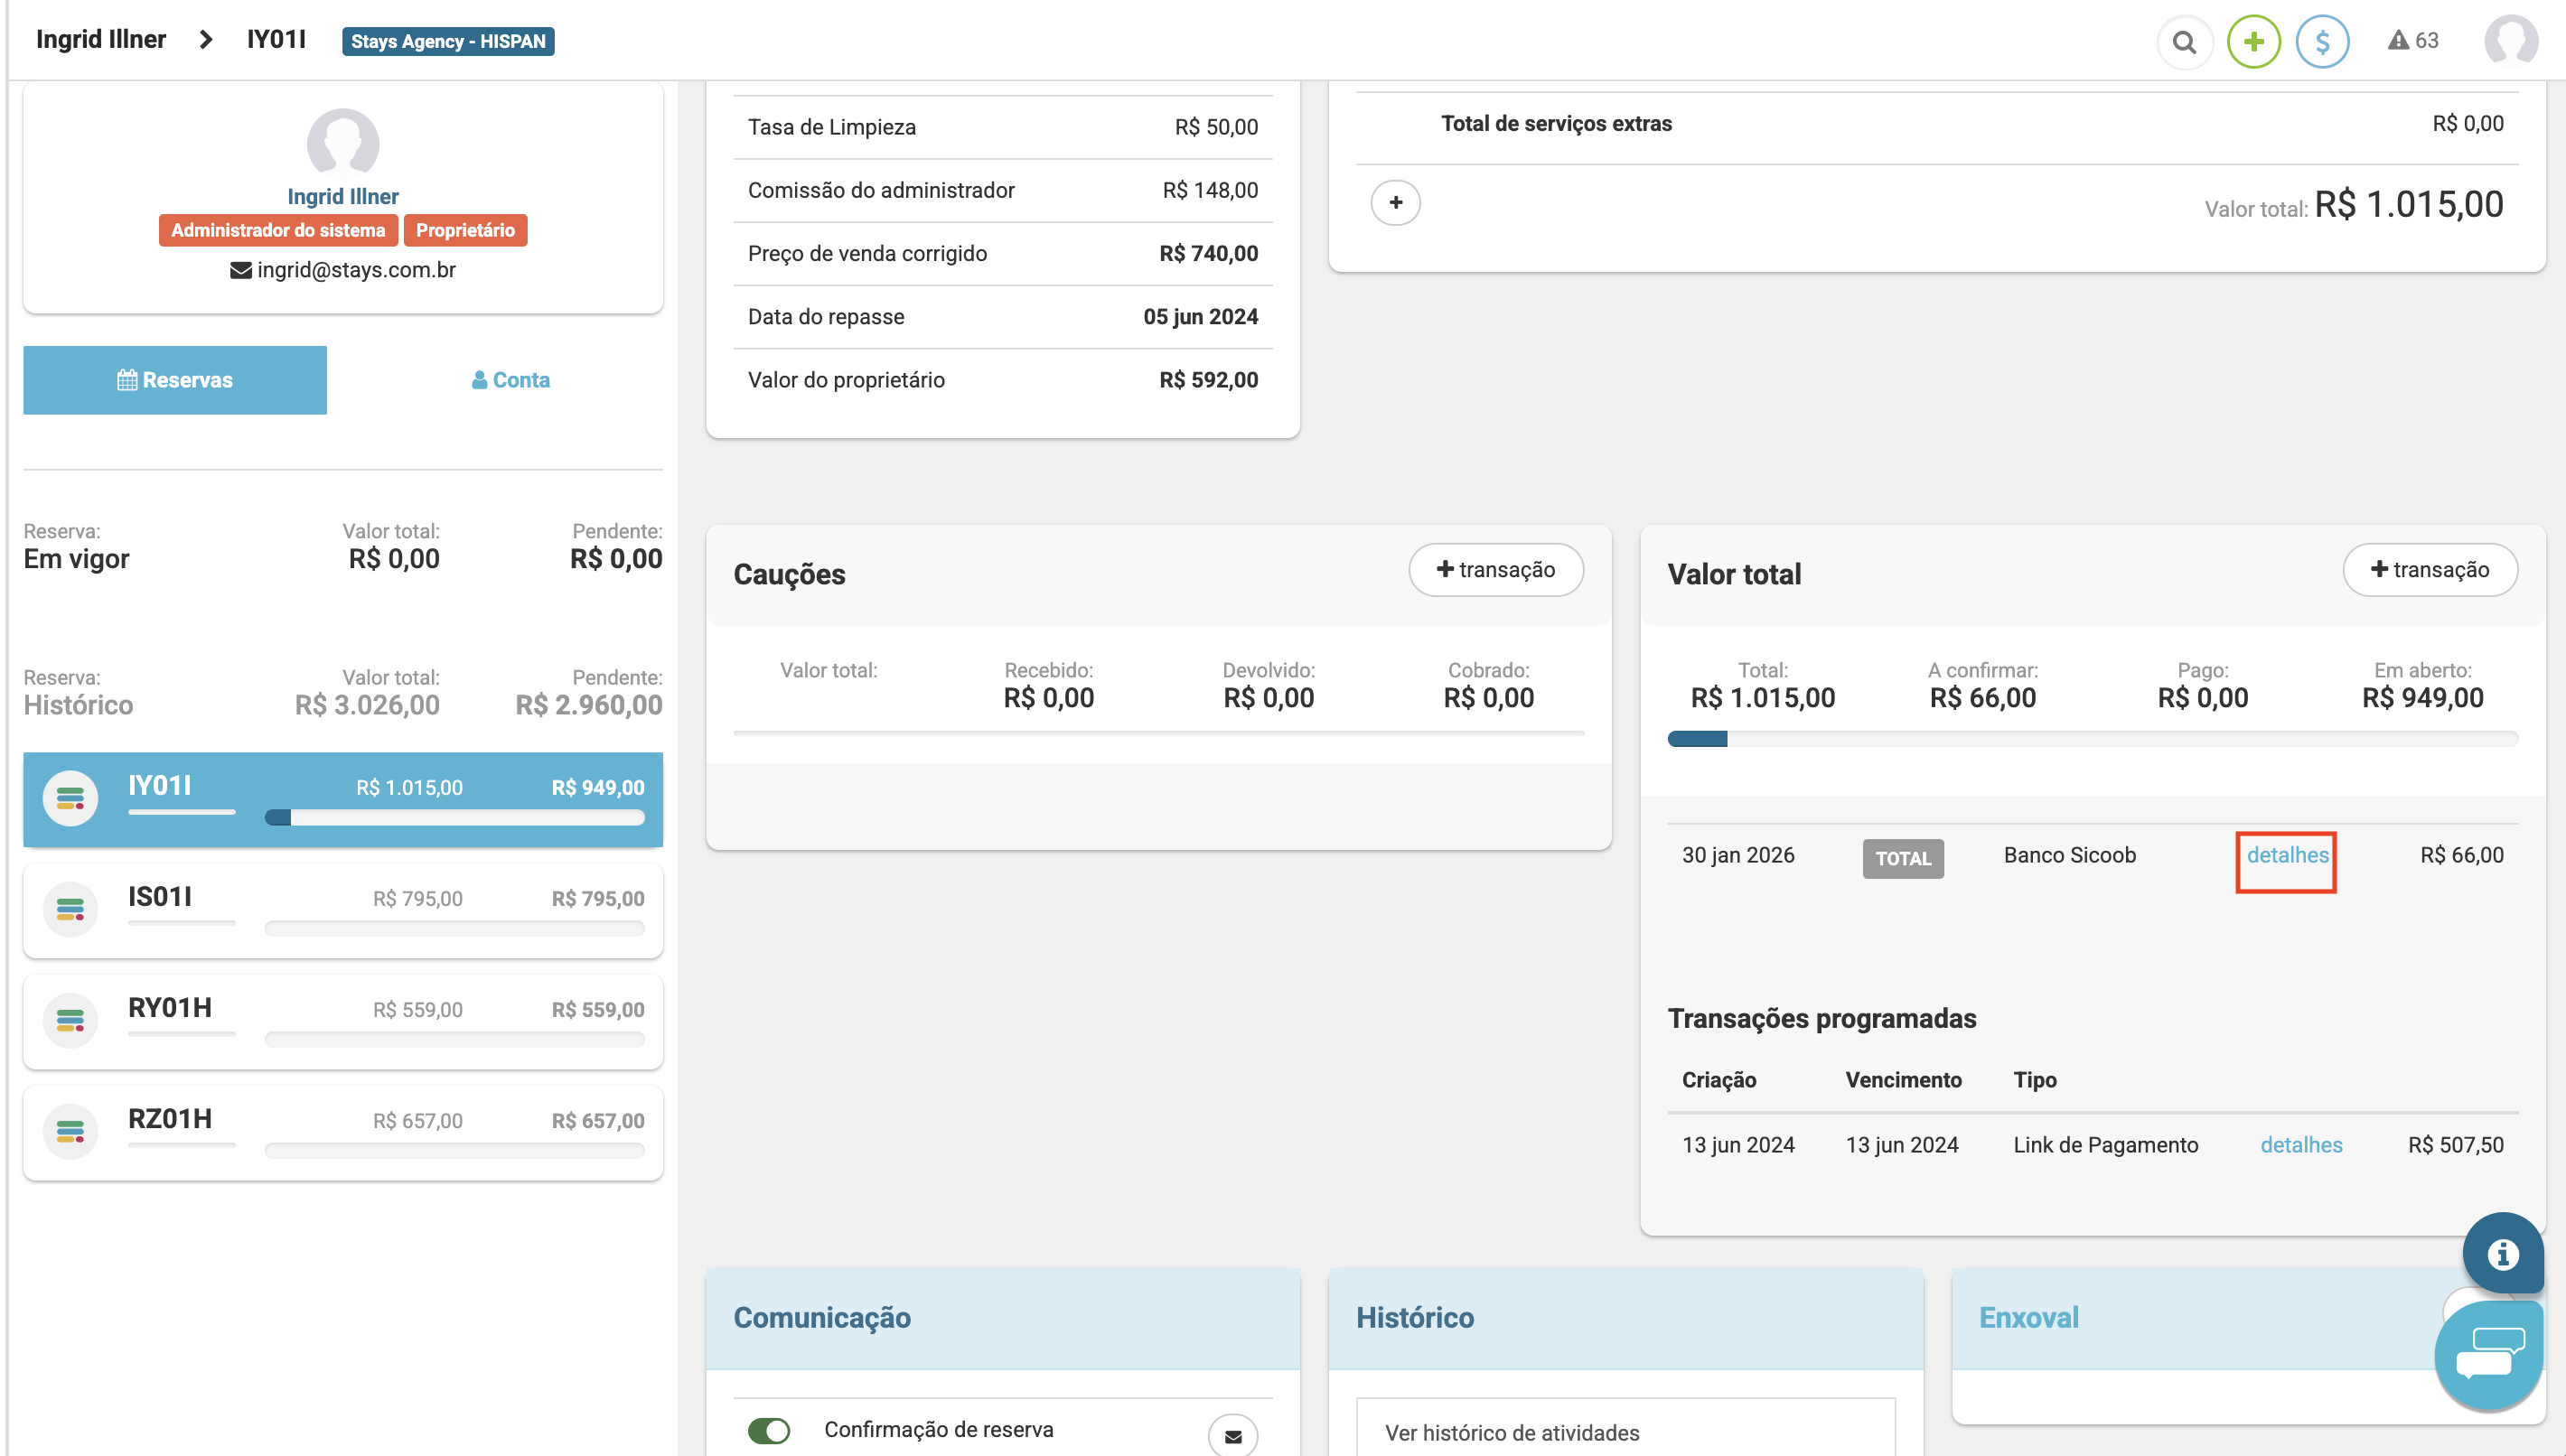Open detalhes for Link de Pagamento

[x=2300, y=1145]
